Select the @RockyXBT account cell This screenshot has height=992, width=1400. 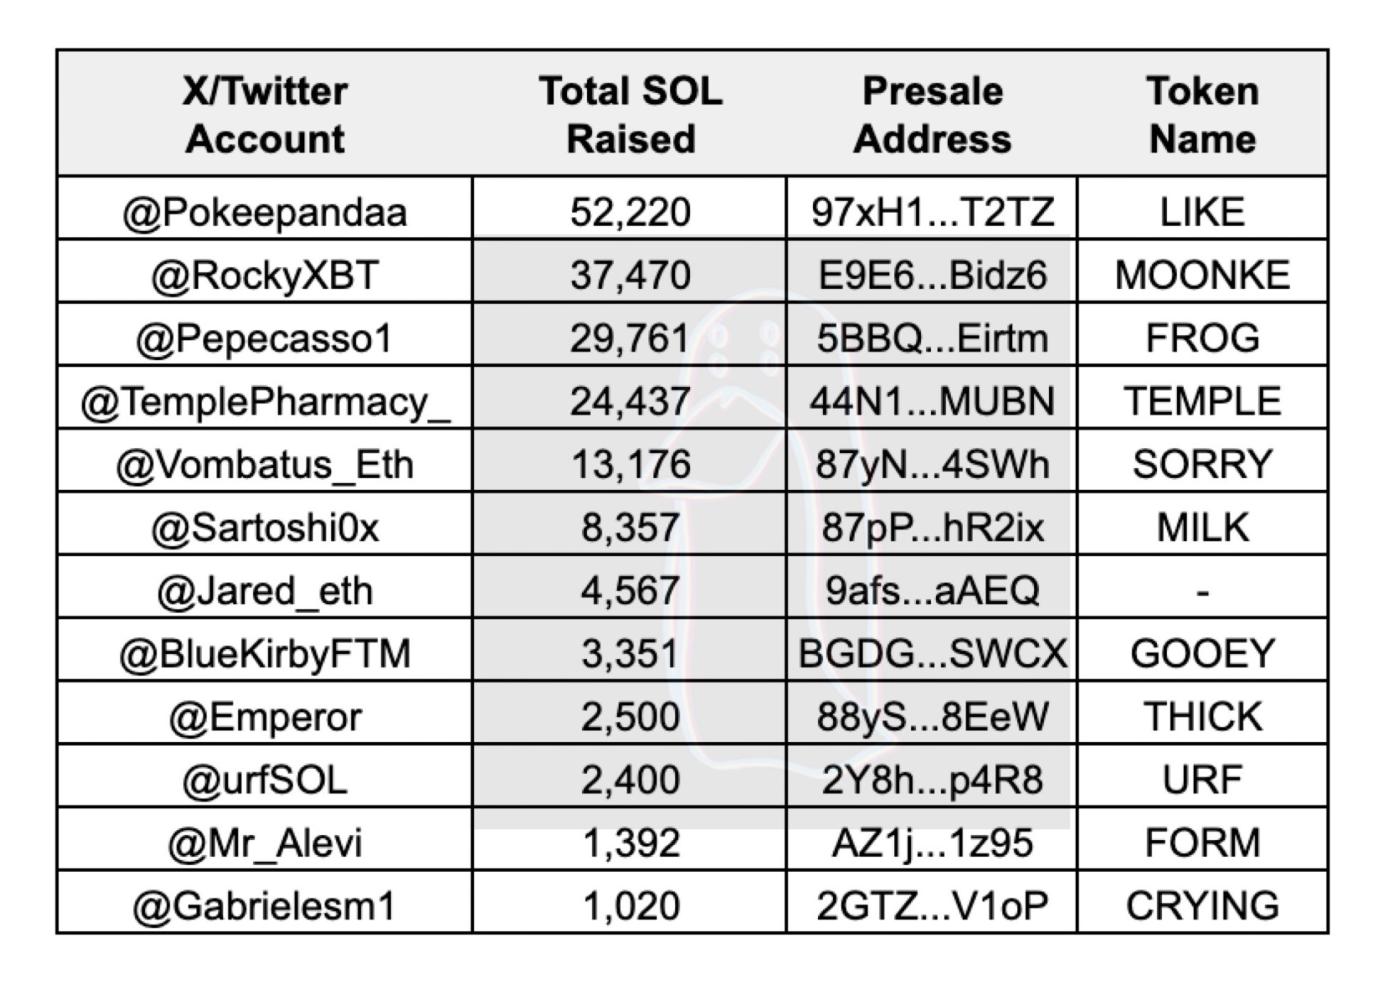[265, 275]
